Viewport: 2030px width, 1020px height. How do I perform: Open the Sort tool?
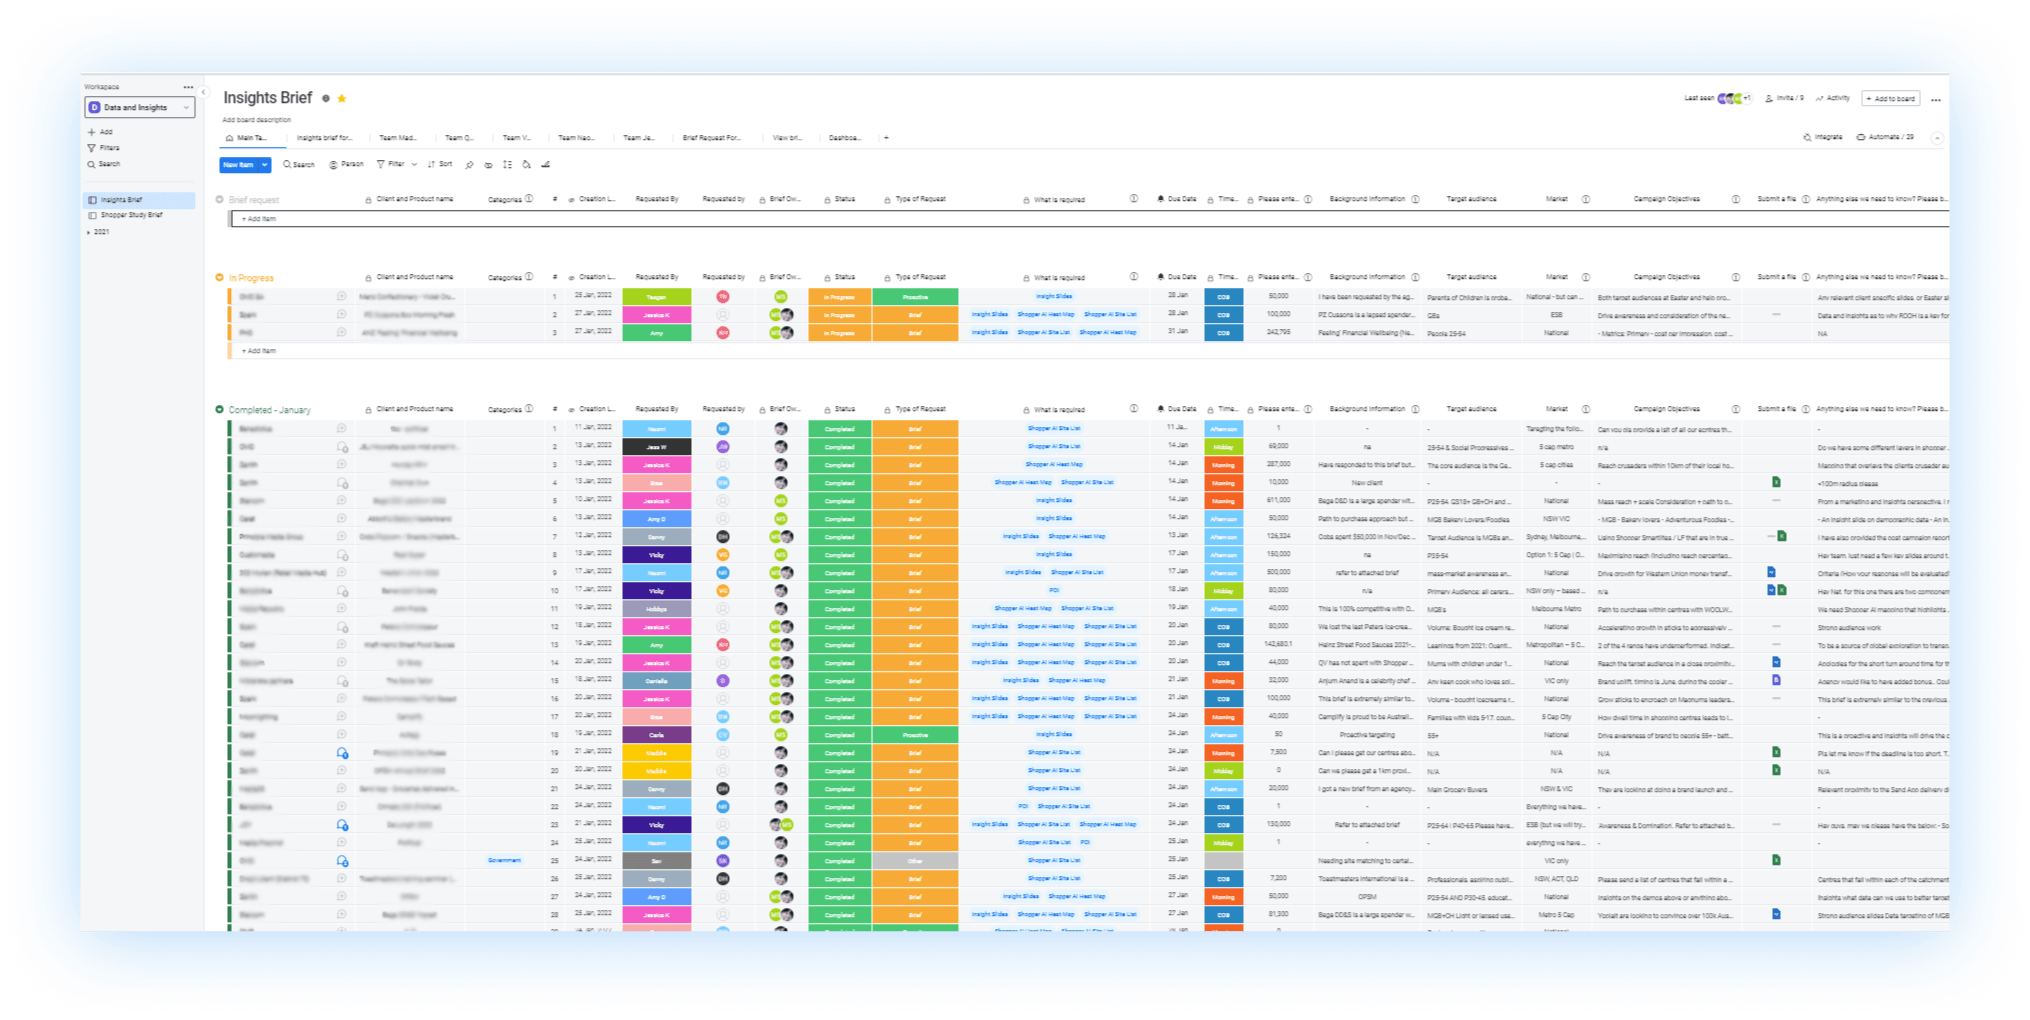pos(440,165)
